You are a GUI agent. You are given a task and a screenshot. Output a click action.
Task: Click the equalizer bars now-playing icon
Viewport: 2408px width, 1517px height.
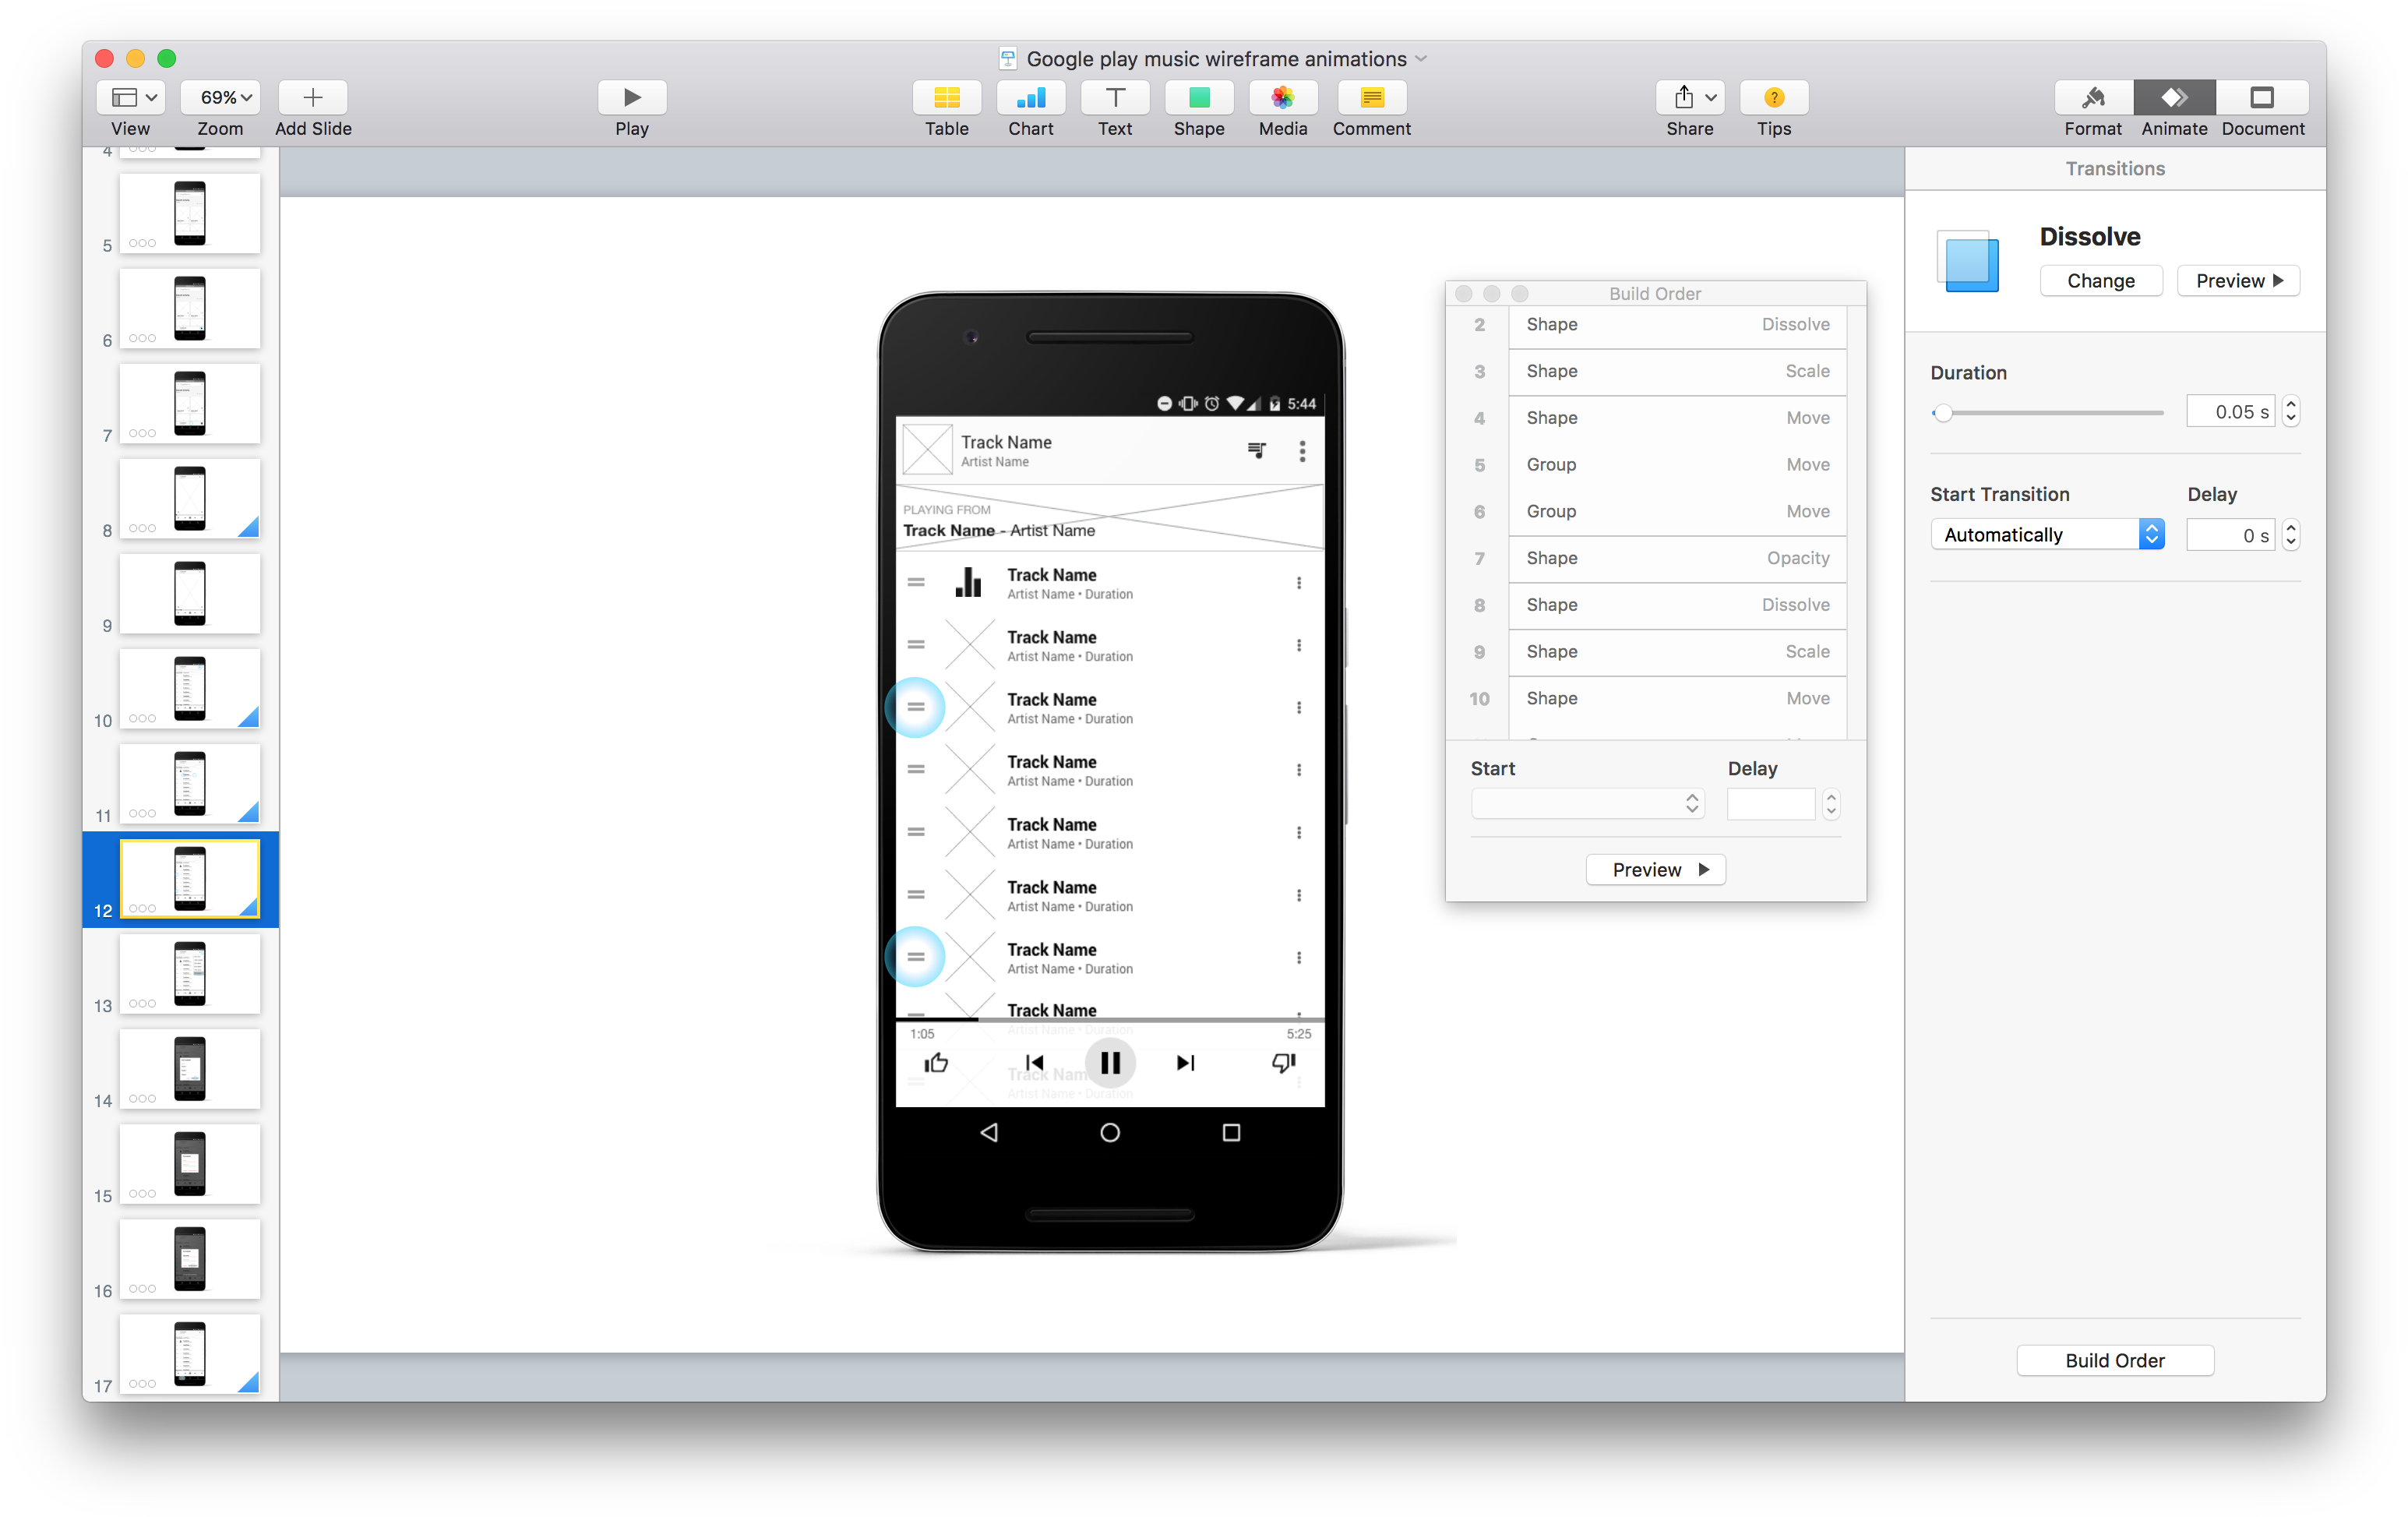tap(969, 582)
